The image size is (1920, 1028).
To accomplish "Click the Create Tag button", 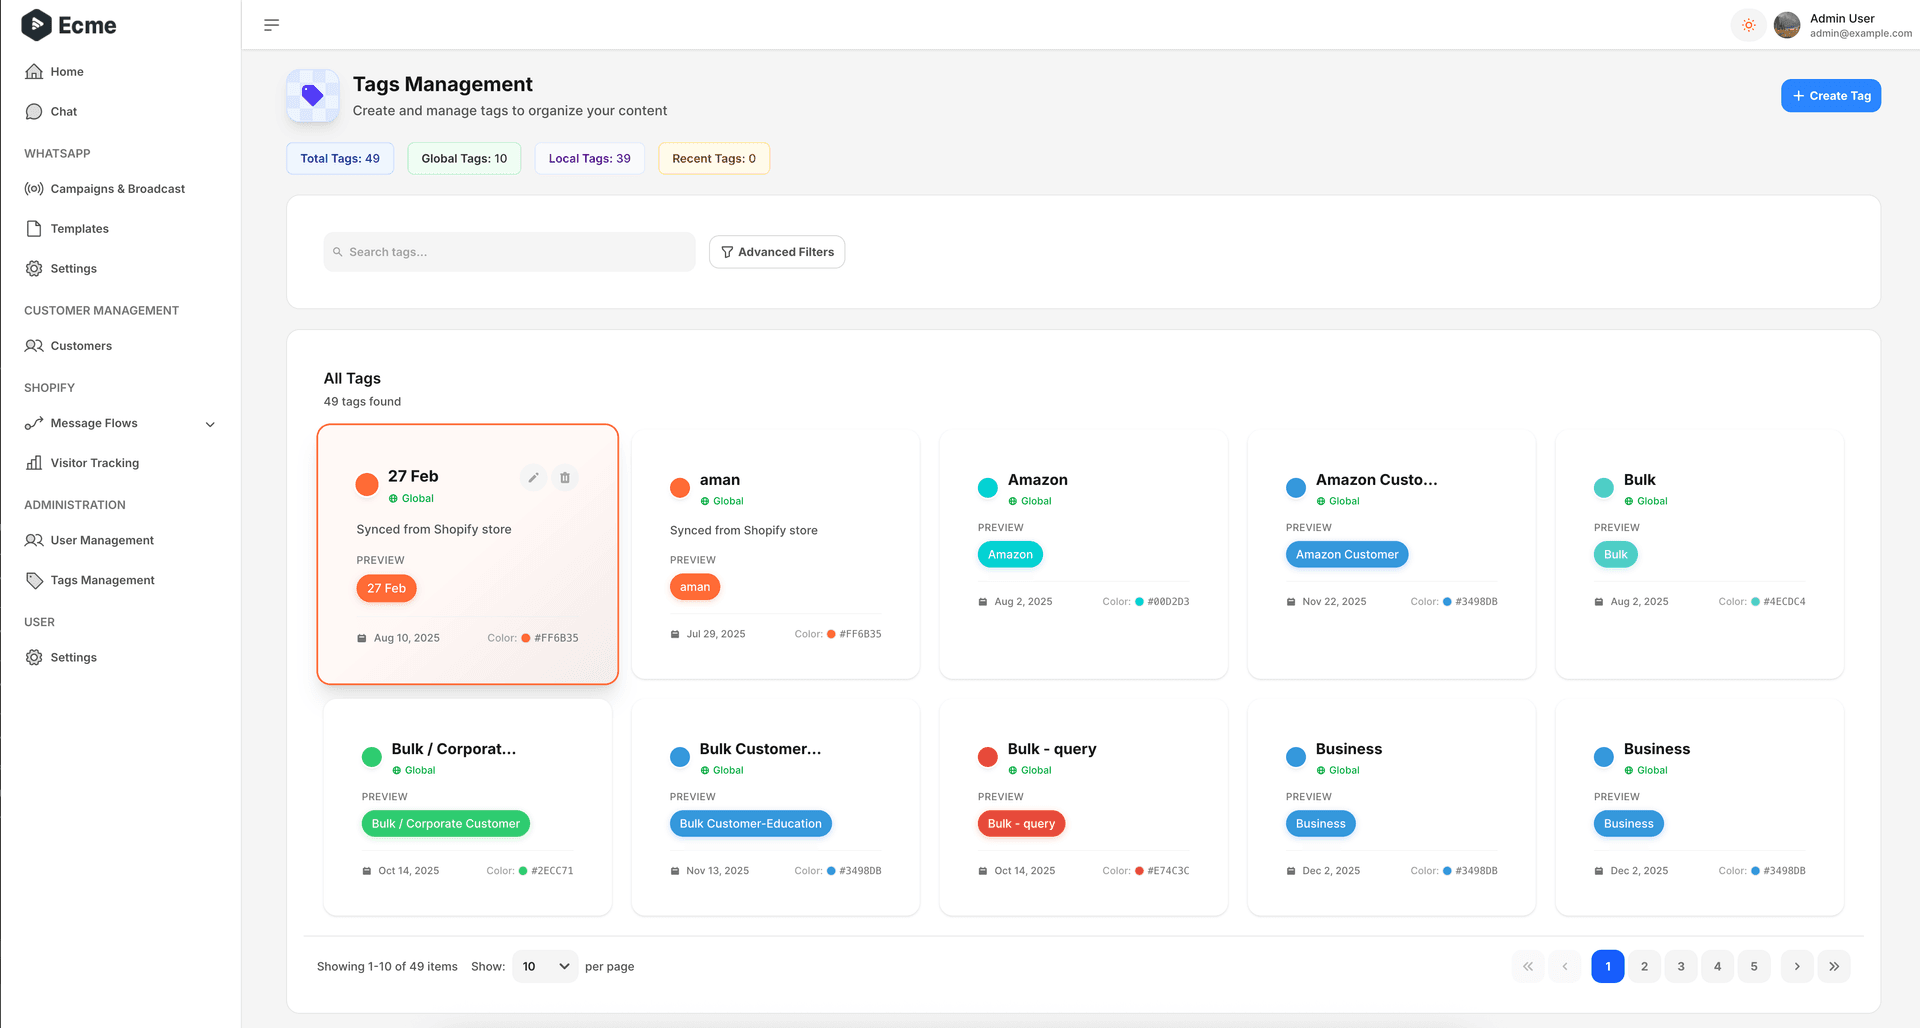I will tap(1831, 95).
